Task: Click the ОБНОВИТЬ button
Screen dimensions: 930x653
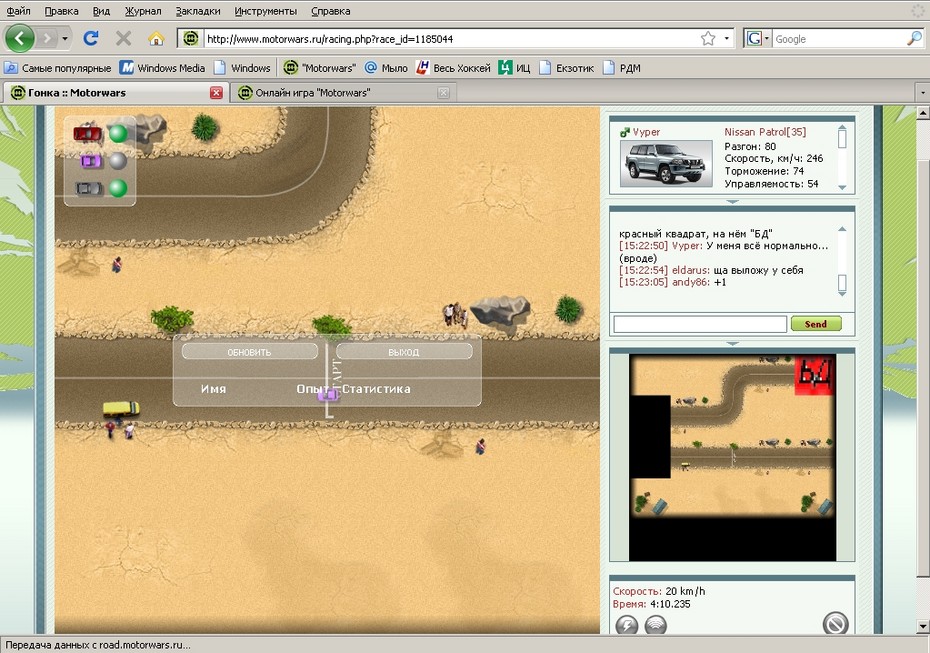Action: (x=250, y=352)
